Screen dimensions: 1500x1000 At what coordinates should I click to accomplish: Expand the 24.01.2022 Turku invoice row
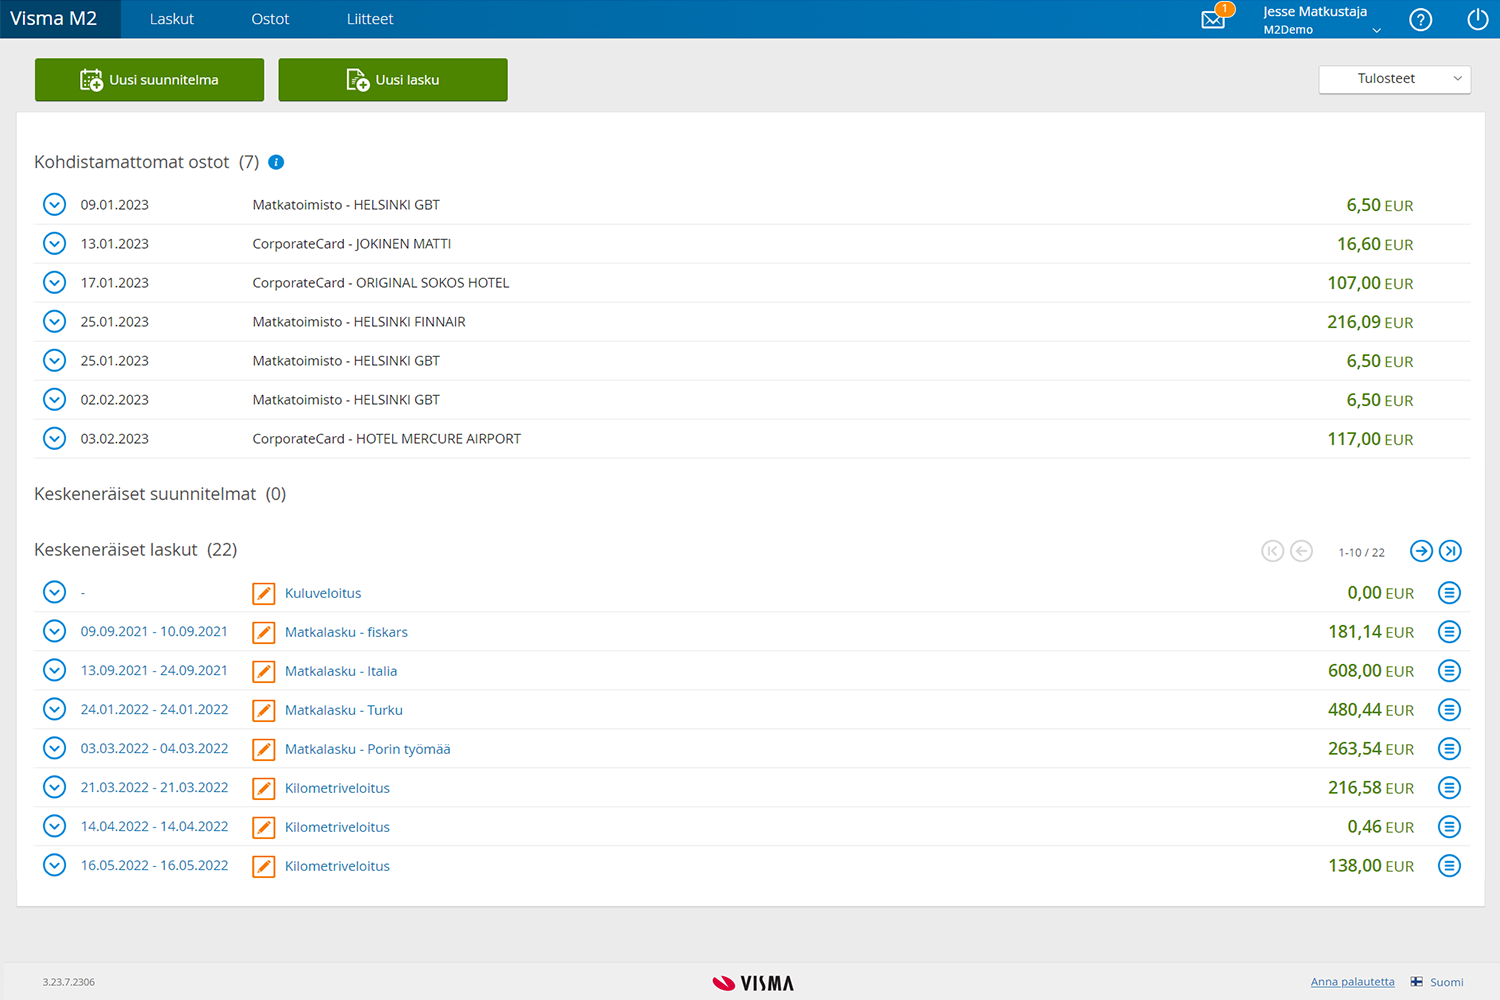pos(55,710)
